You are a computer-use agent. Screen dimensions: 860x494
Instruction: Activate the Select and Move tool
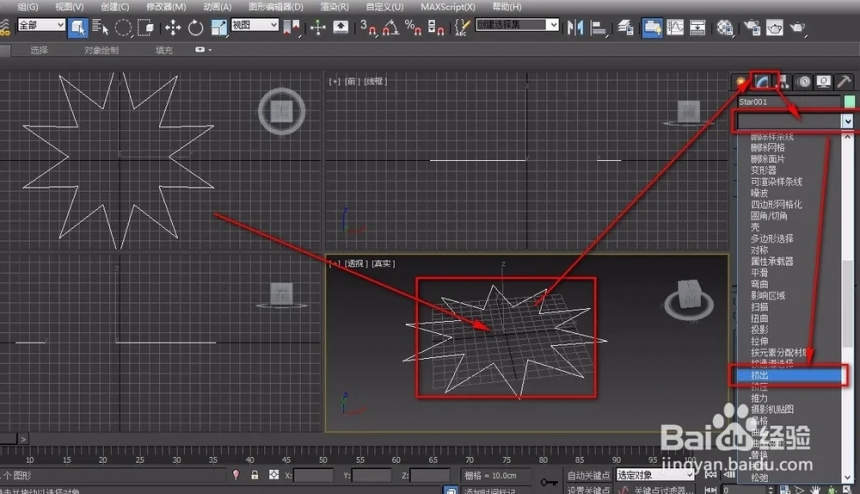tap(173, 27)
